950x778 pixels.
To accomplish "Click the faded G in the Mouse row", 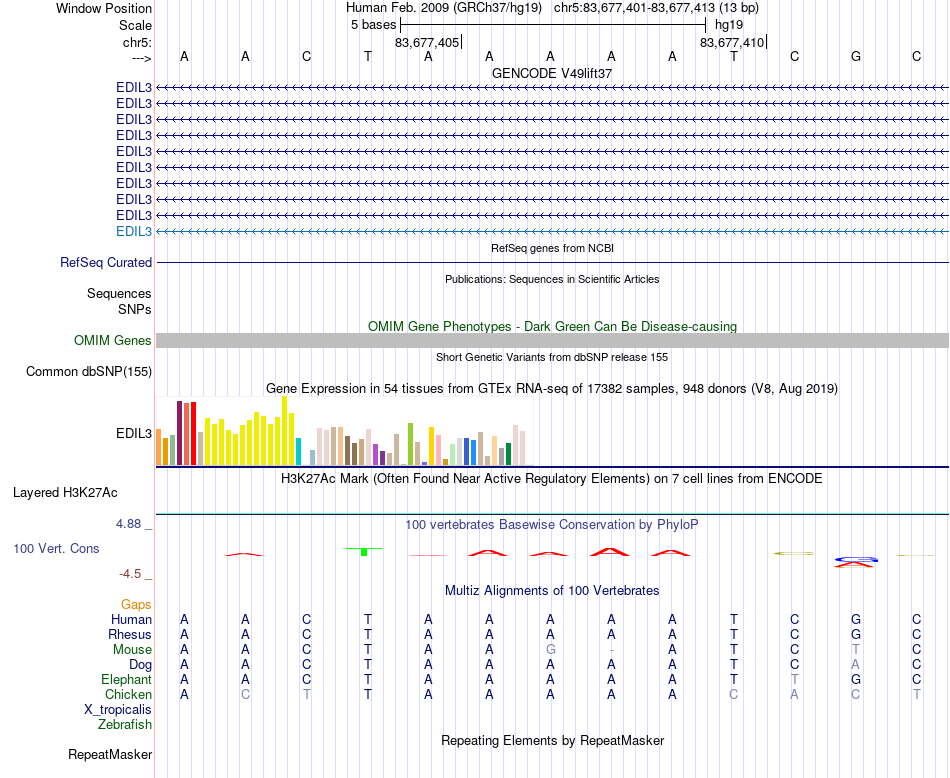I will tap(550, 650).
